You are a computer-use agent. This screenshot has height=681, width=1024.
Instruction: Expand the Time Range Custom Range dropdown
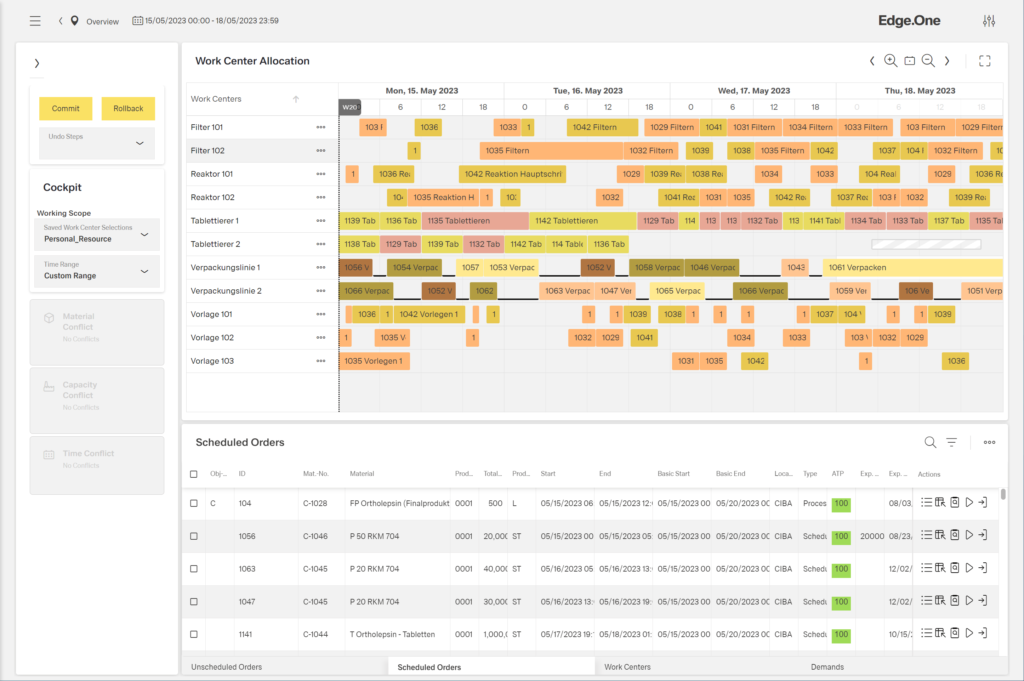click(x=96, y=271)
